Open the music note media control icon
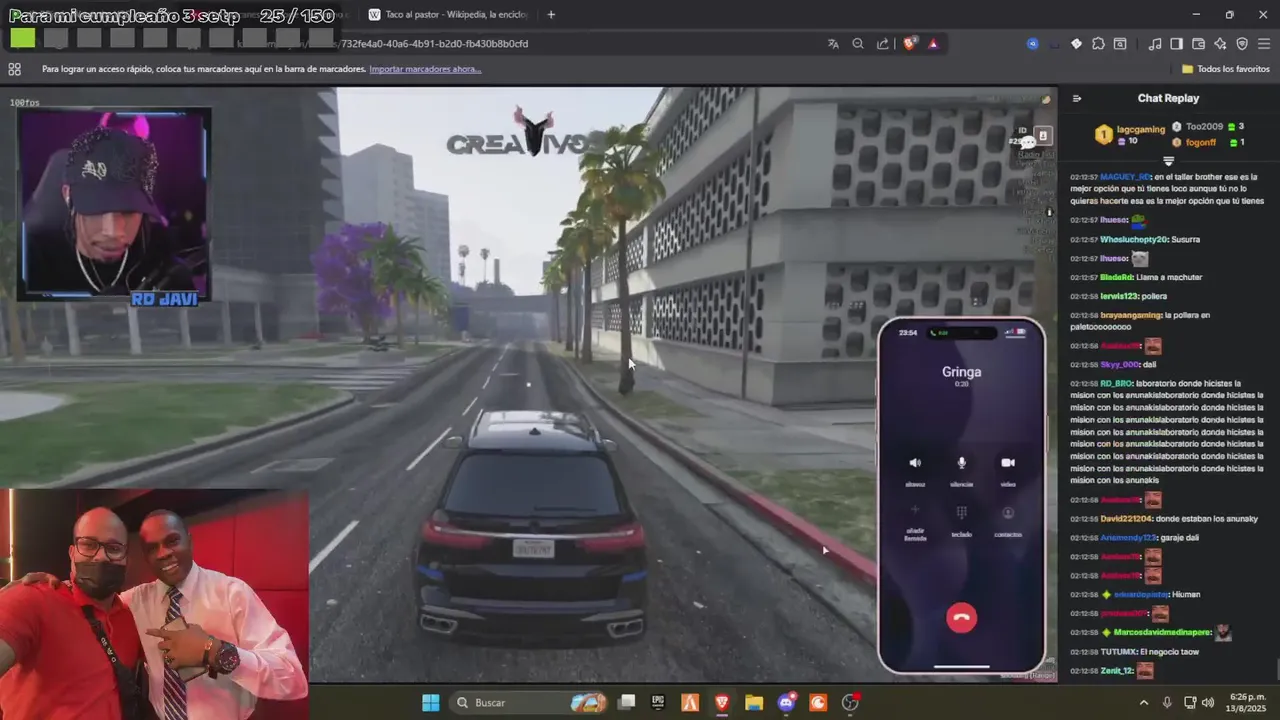The height and width of the screenshot is (720, 1280). (x=1155, y=44)
